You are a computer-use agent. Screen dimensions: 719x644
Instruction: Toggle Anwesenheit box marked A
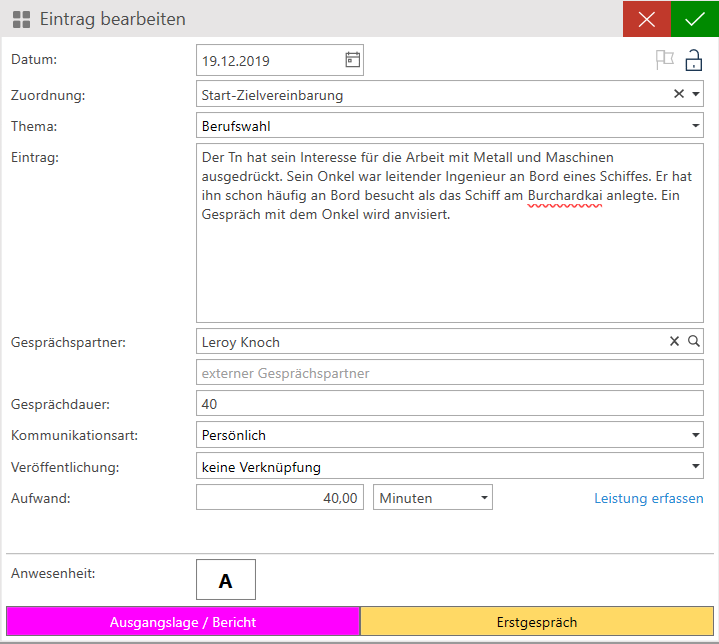(226, 580)
